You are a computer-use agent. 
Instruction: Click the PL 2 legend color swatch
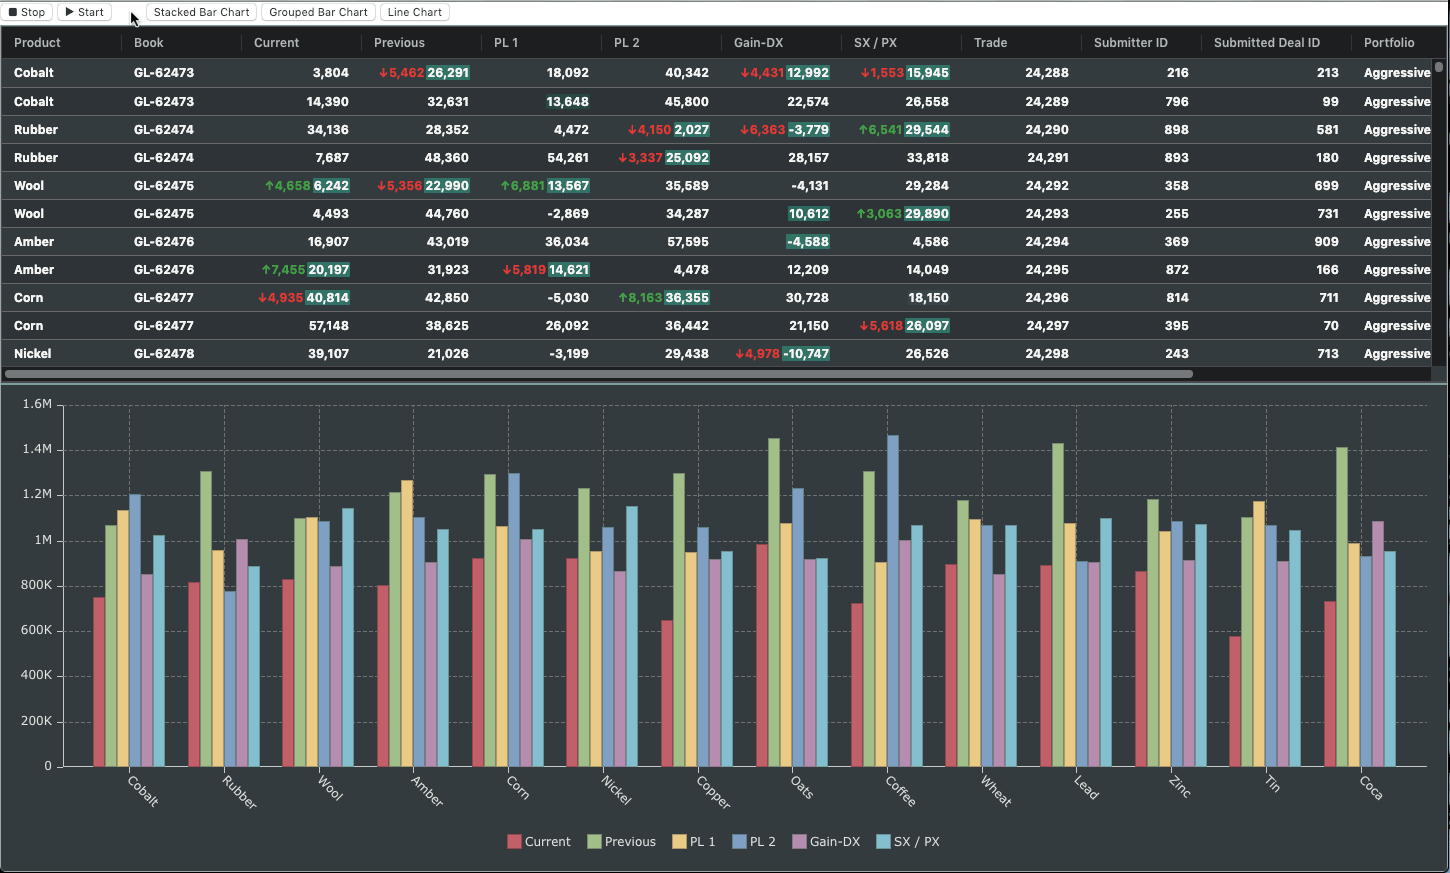click(739, 842)
